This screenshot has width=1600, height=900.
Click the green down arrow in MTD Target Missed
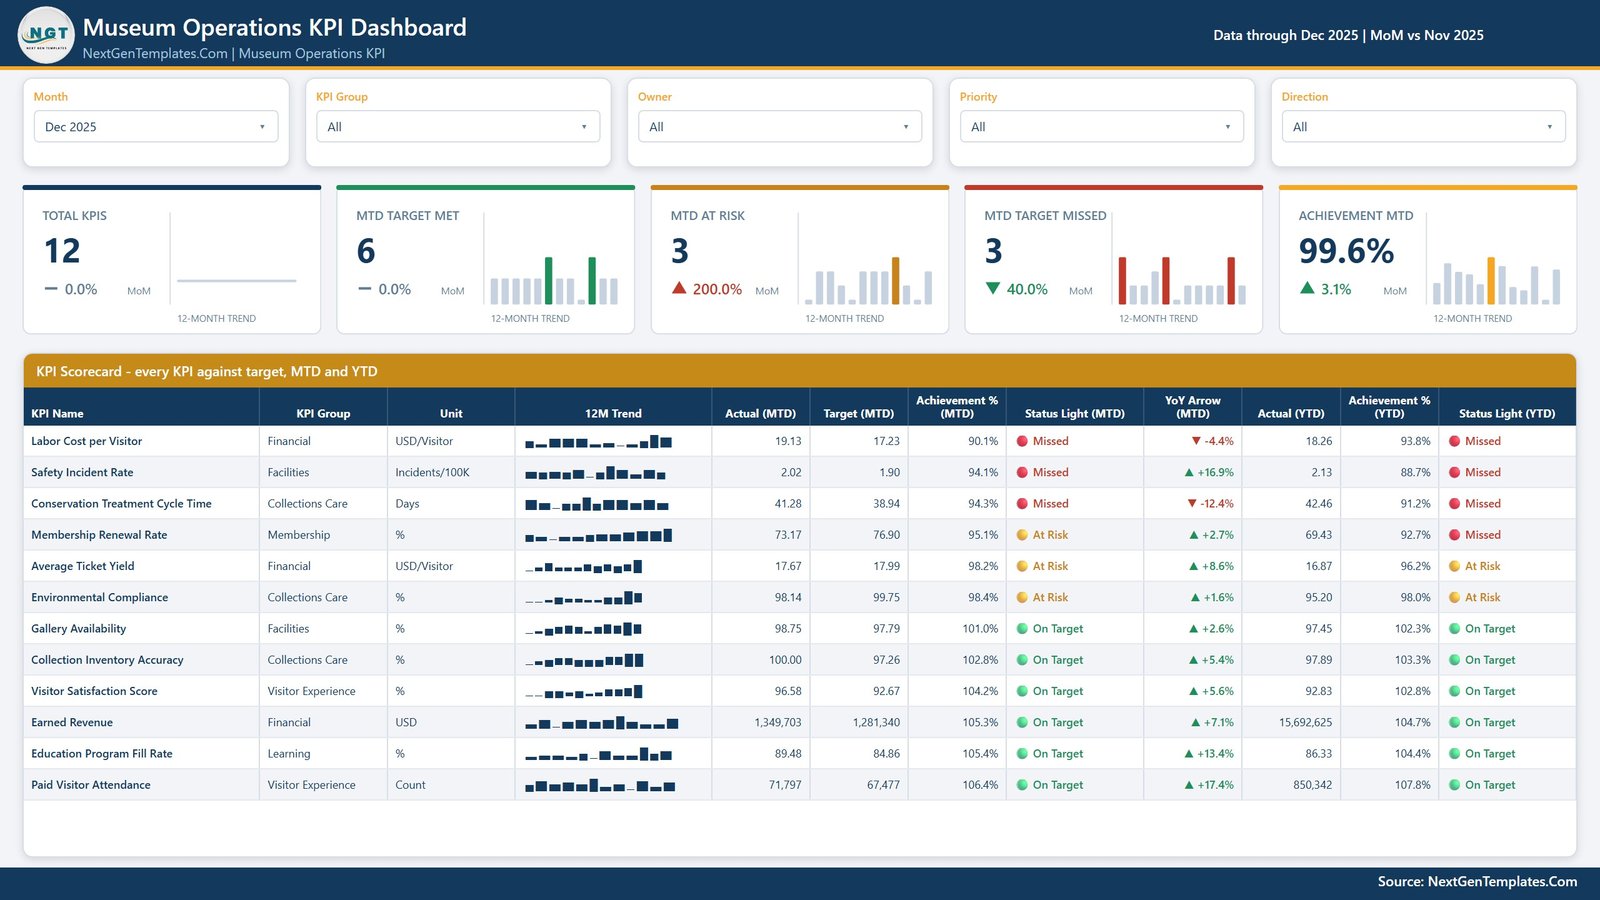[x=993, y=288]
